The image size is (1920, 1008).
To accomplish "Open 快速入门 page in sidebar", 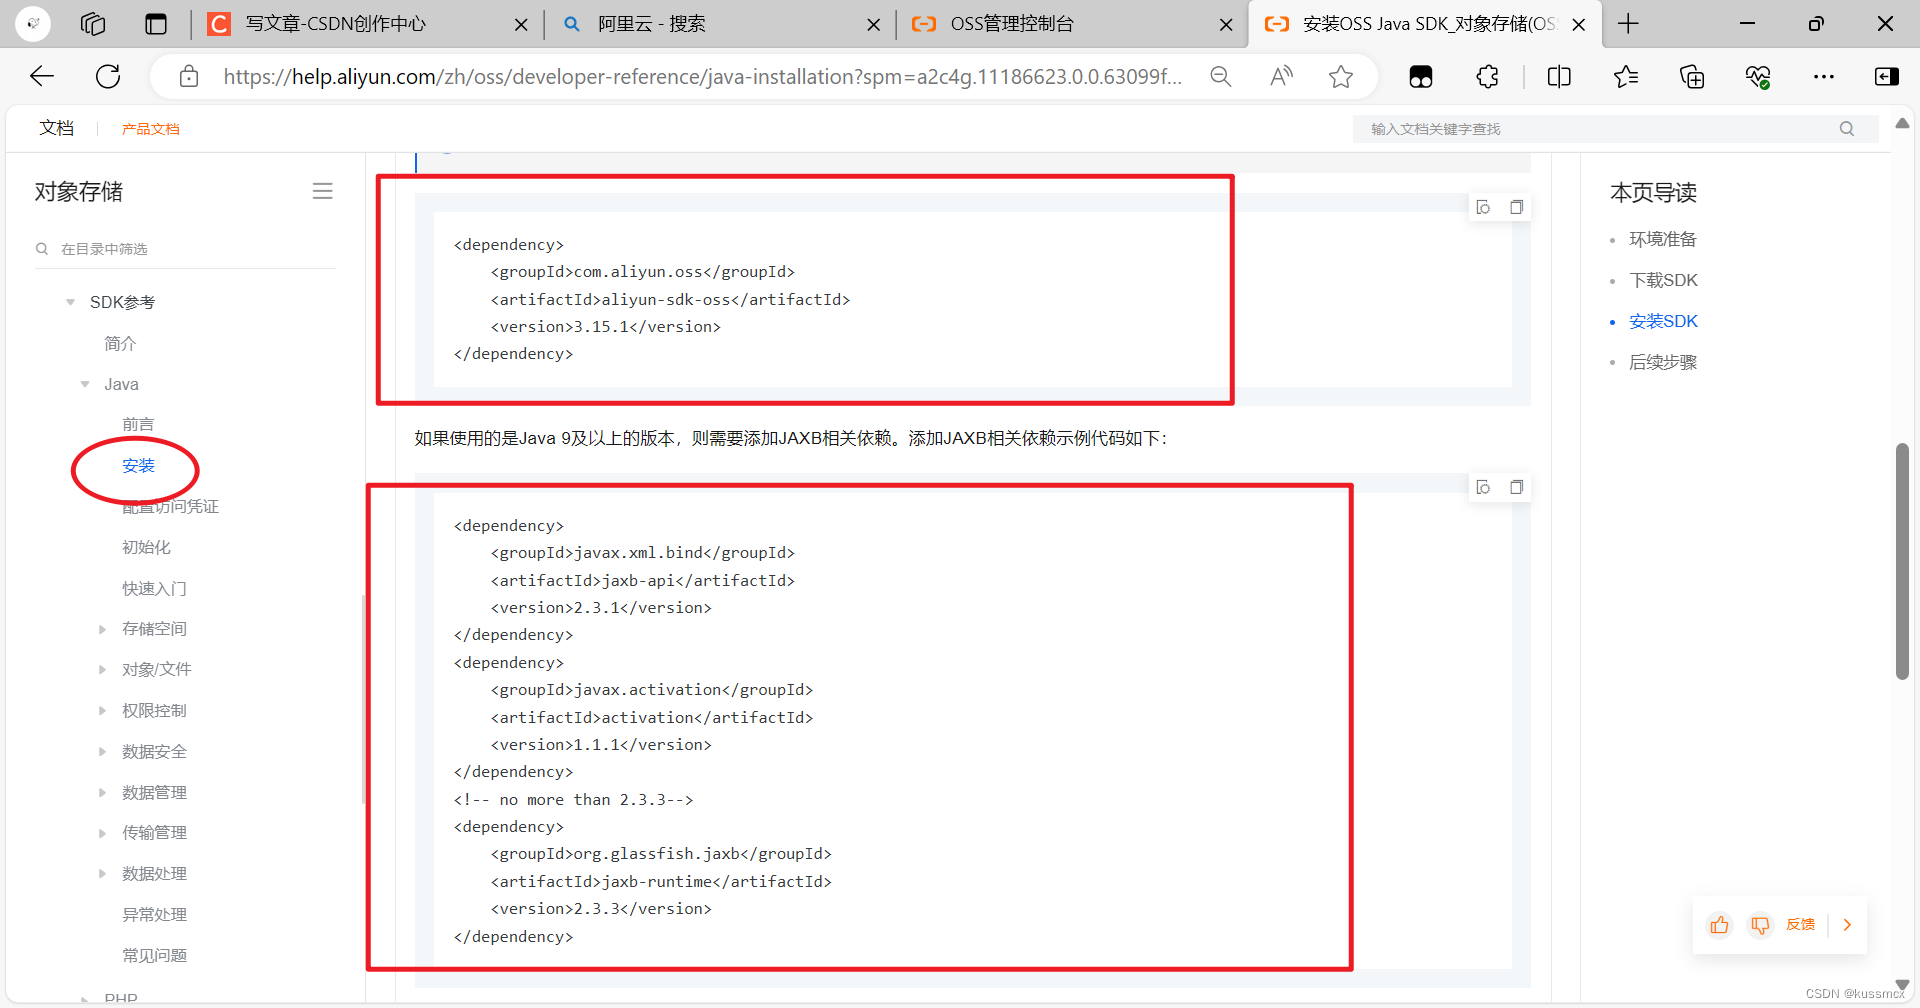I will pyautogui.click(x=154, y=589).
